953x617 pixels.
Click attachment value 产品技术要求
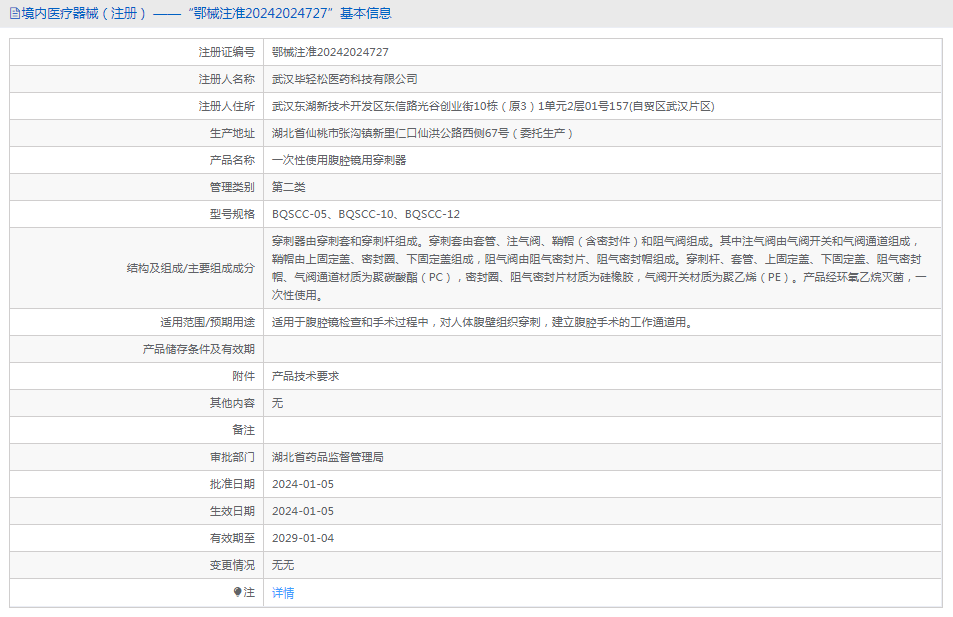click(x=305, y=376)
